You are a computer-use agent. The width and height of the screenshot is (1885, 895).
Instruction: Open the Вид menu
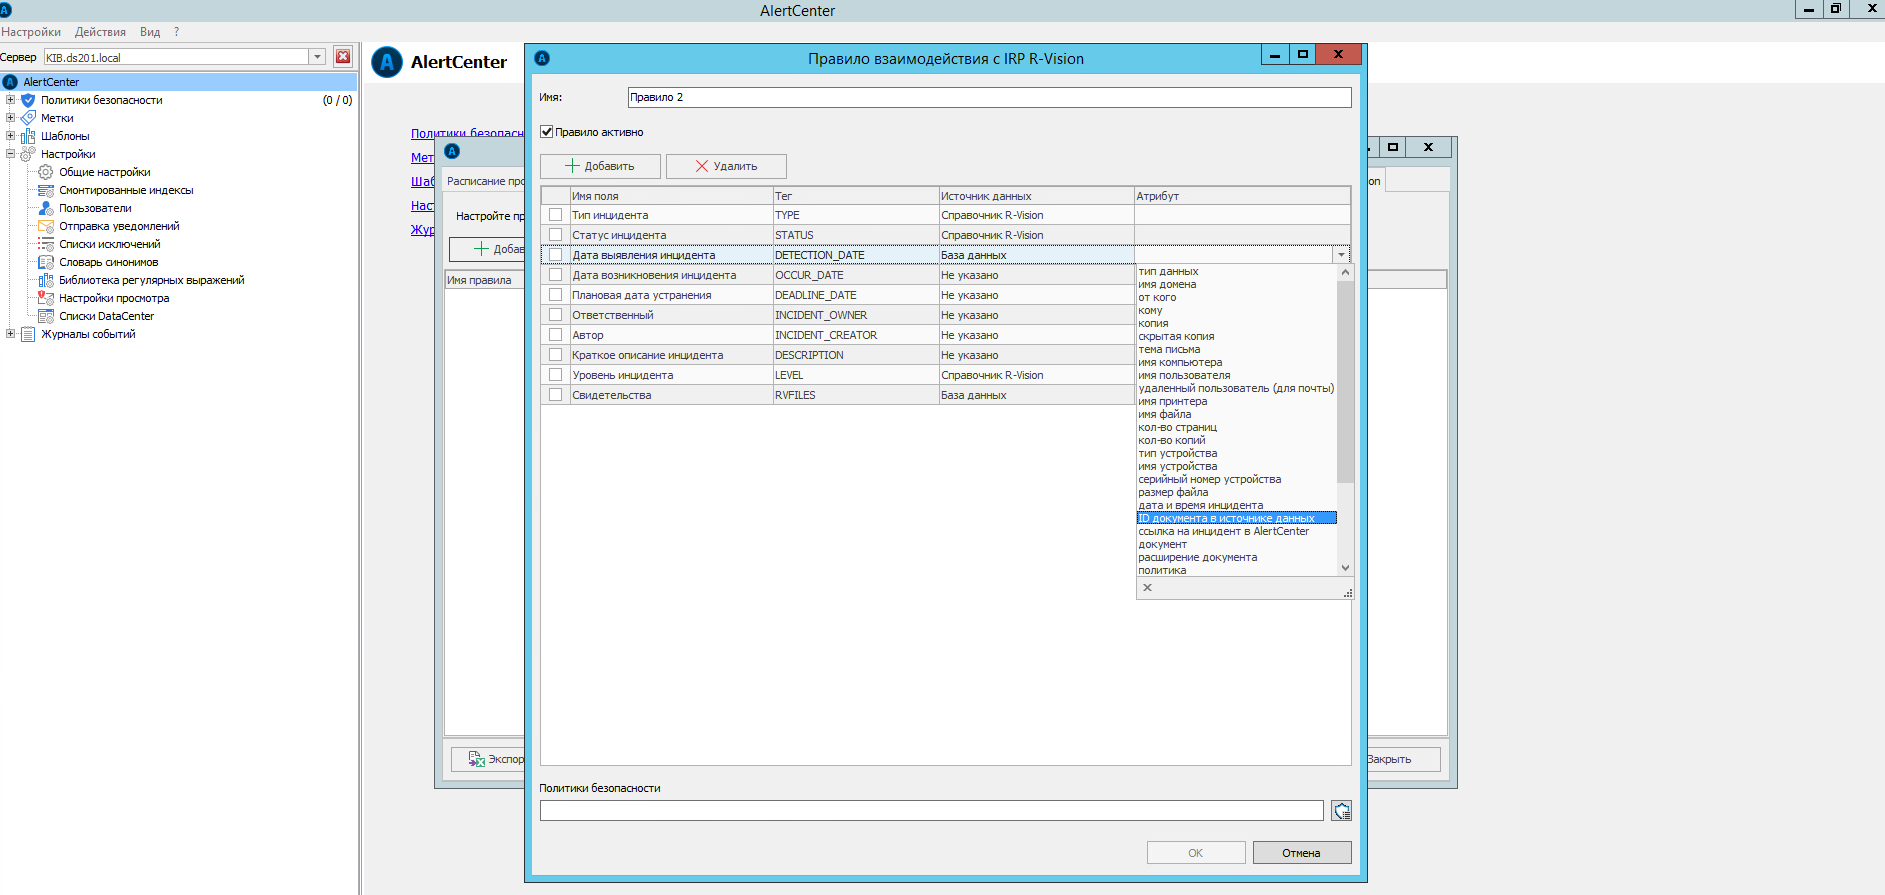(x=150, y=32)
